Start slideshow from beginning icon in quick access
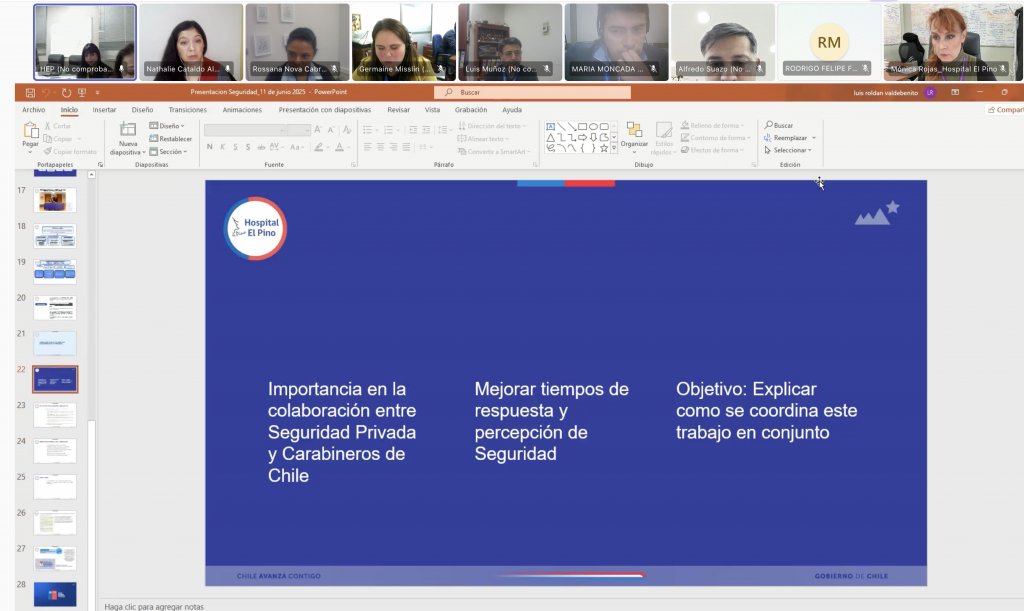Screen dimensions: 1024x611 point(82,93)
